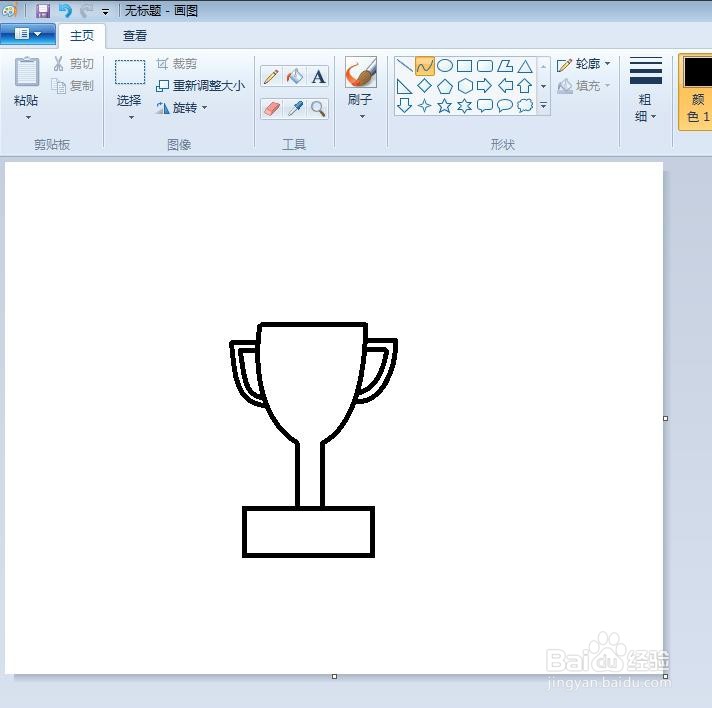Choose the Triangle shape
The width and height of the screenshot is (712, 708).
coord(525,66)
